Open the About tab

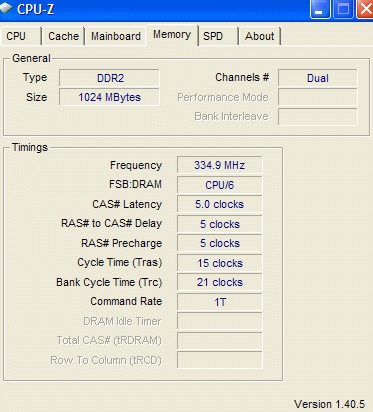pyautogui.click(x=260, y=36)
